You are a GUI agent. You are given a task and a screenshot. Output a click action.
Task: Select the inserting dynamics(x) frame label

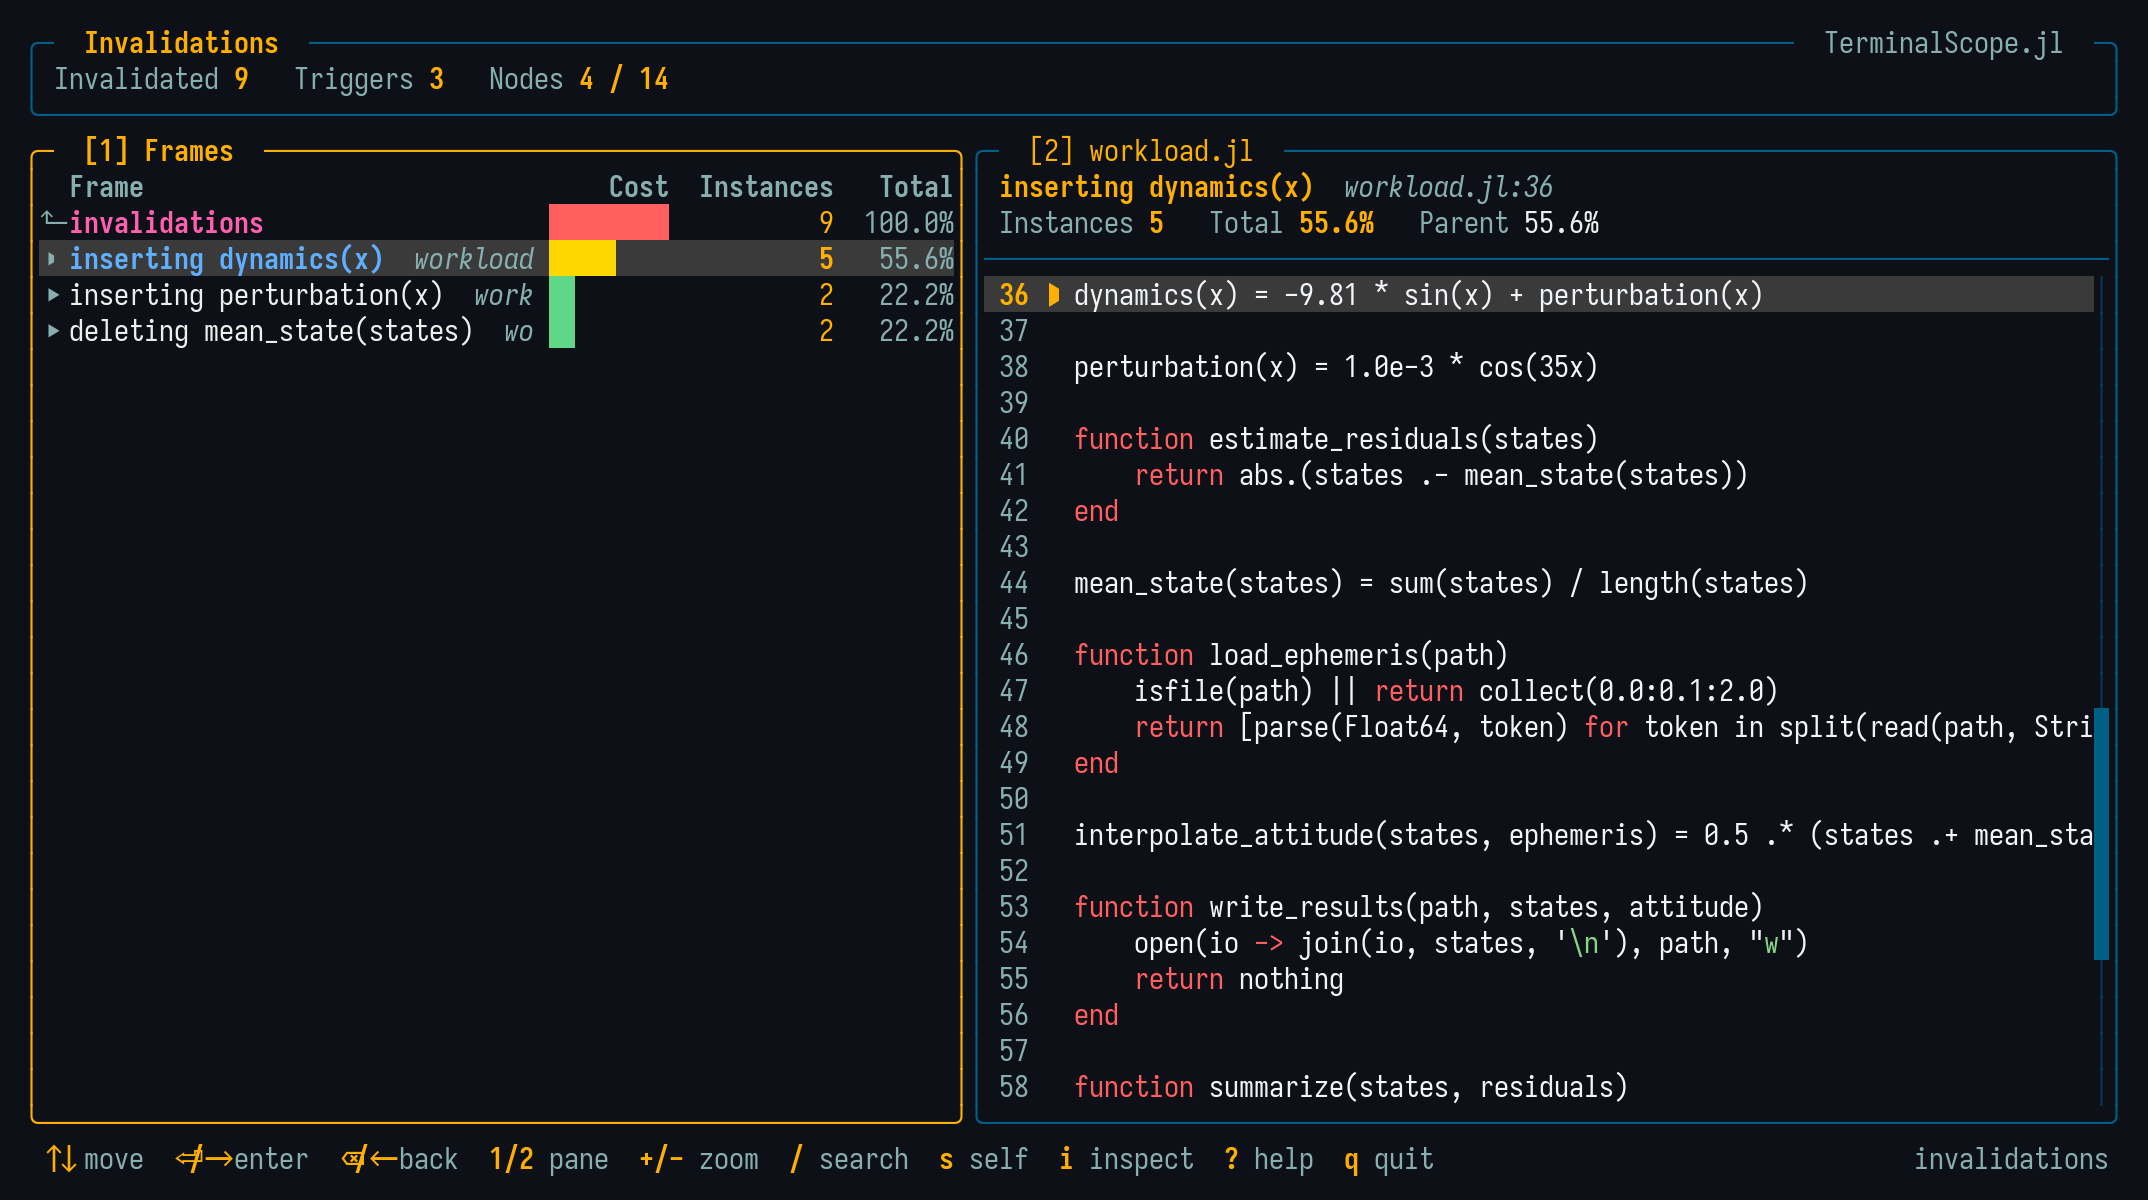click(226, 258)
